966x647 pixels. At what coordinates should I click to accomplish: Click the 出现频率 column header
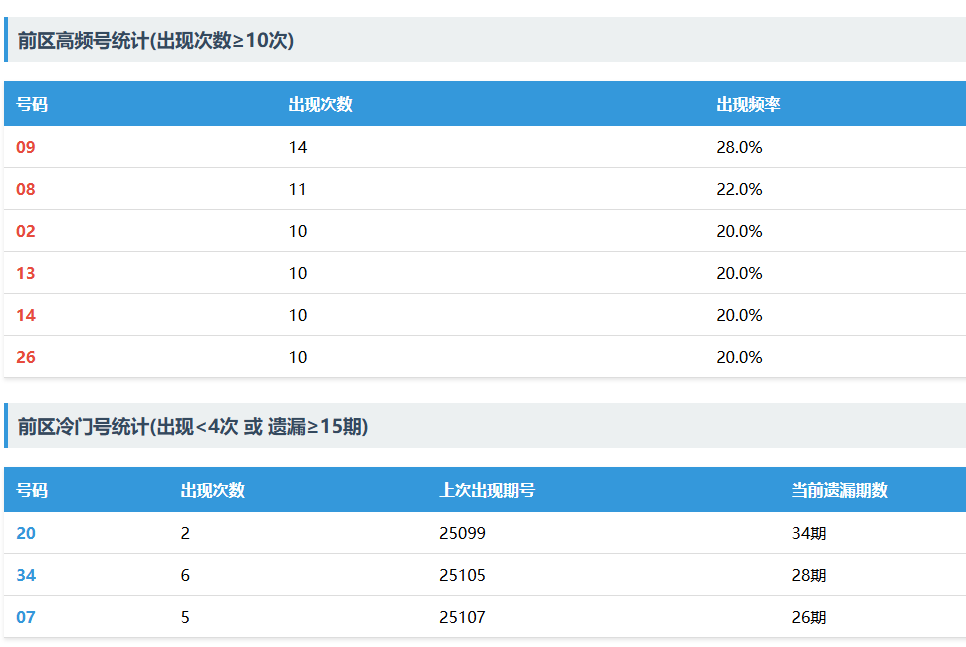coord(748,104)
